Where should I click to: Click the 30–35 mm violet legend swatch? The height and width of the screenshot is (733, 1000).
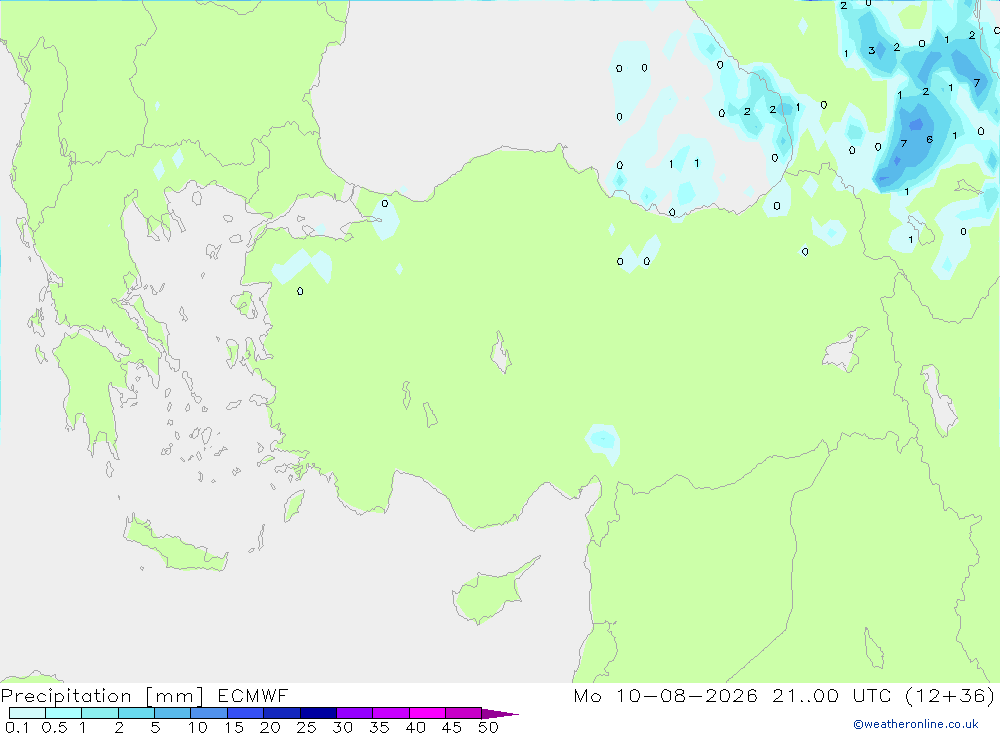354,713
